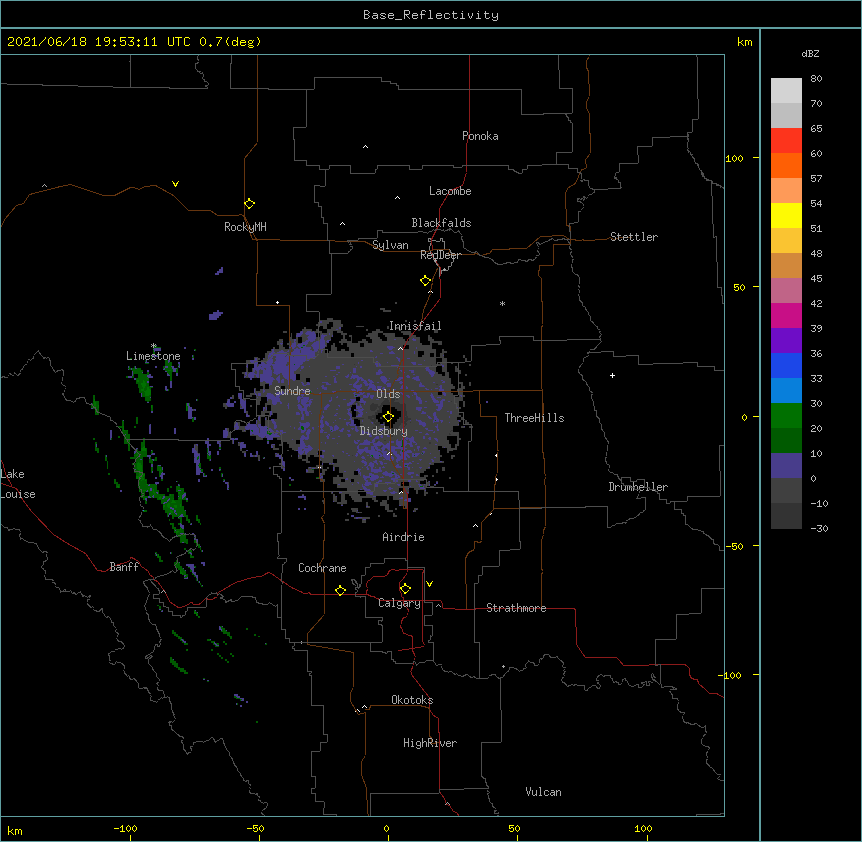Click the 2021/06/18 19:53:11 UTC timestamp
Image resolution: width=862 pixels, height=842 pixels.
pos(99,42)
